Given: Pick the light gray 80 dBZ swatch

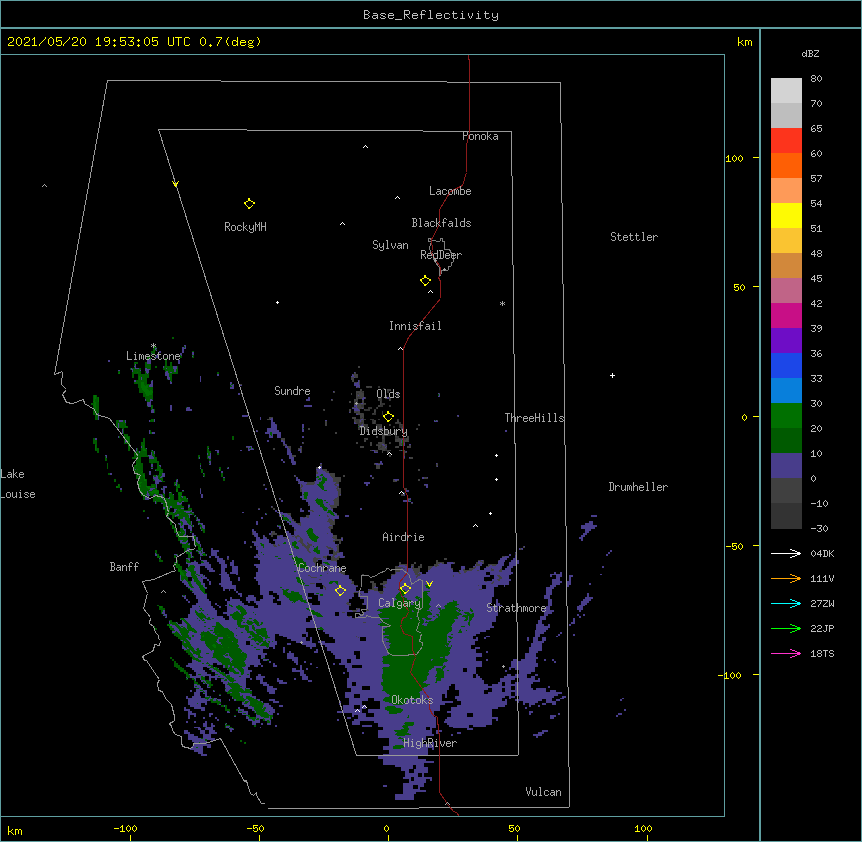Looking at the screenshot, I should [786, 91].
